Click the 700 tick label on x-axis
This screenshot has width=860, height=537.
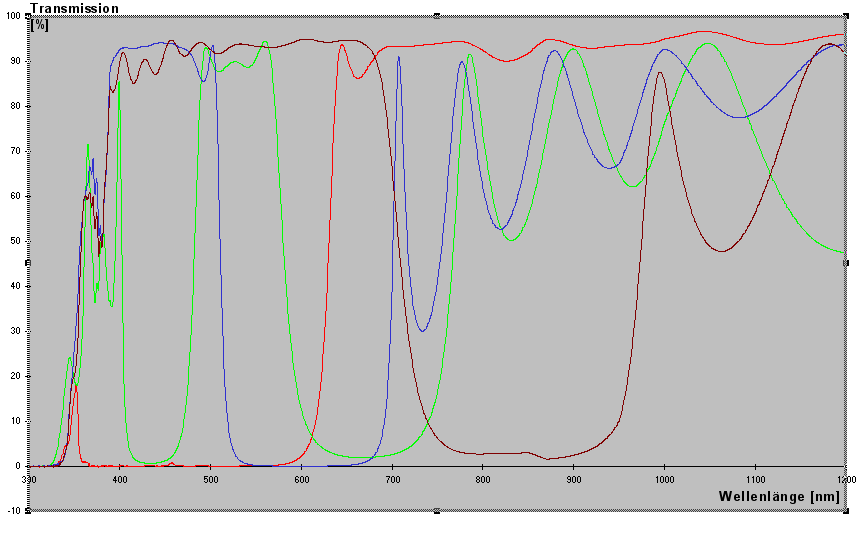[x=392, y=479]
